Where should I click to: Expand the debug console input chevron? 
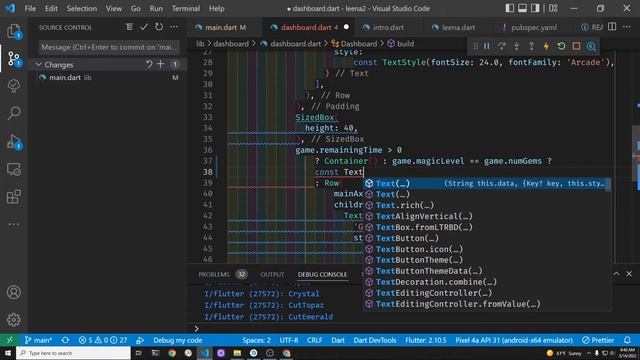click(196, 329)
